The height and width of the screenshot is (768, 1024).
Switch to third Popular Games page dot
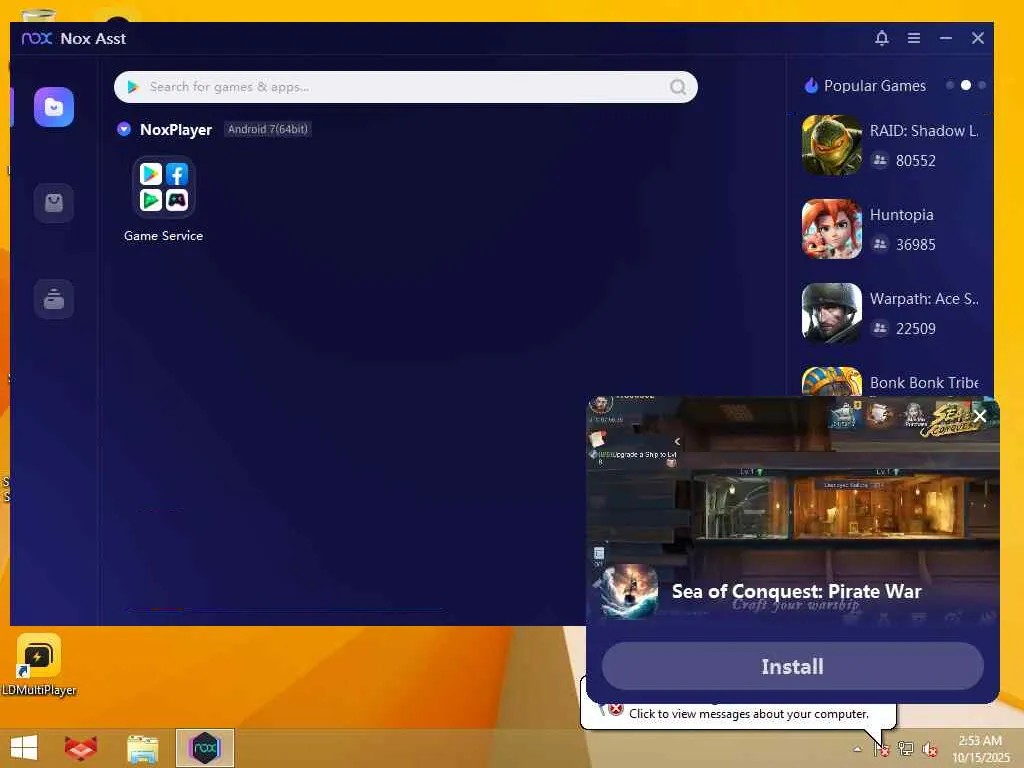coord(982,85)
